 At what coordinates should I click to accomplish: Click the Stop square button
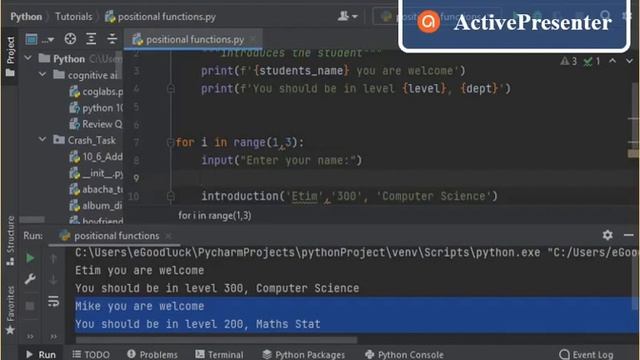[30, 306]
